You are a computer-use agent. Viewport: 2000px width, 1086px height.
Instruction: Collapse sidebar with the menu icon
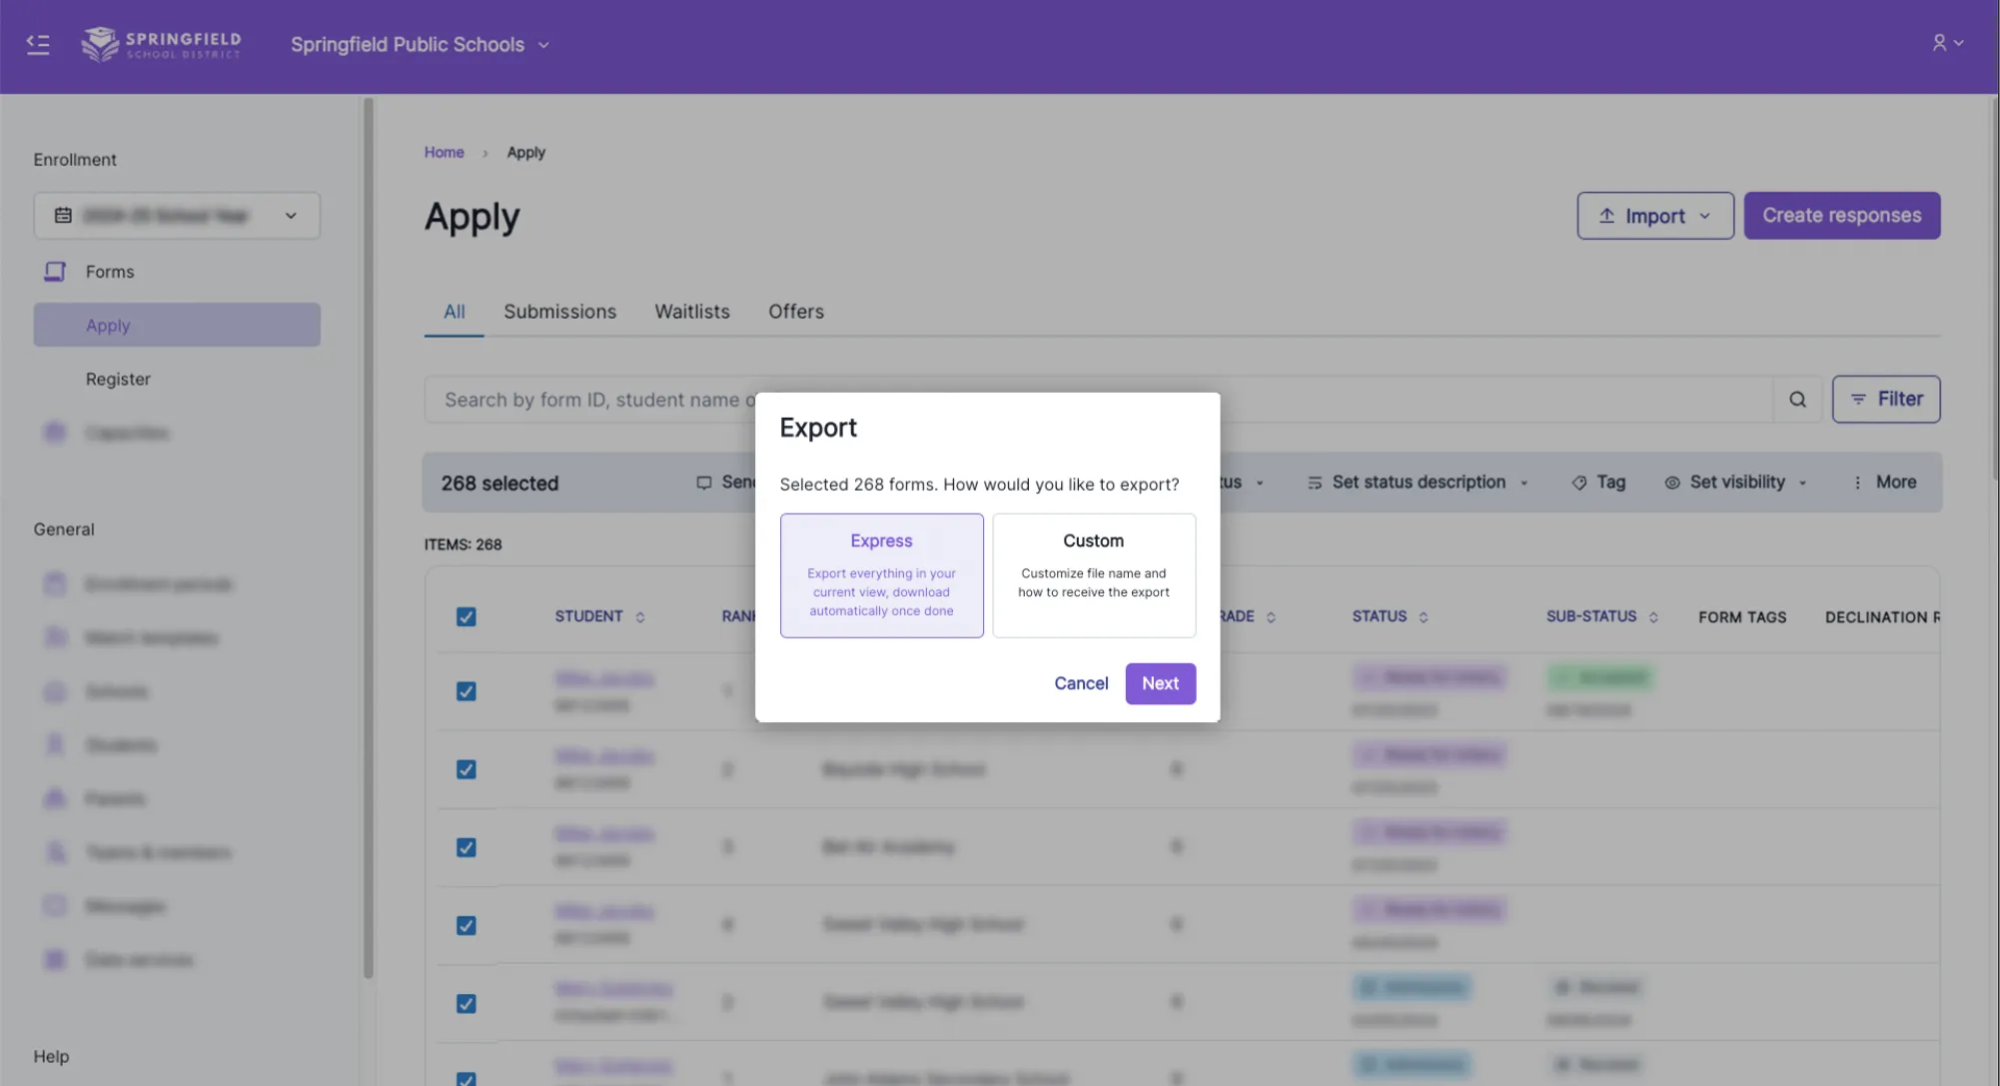point(38,44)
